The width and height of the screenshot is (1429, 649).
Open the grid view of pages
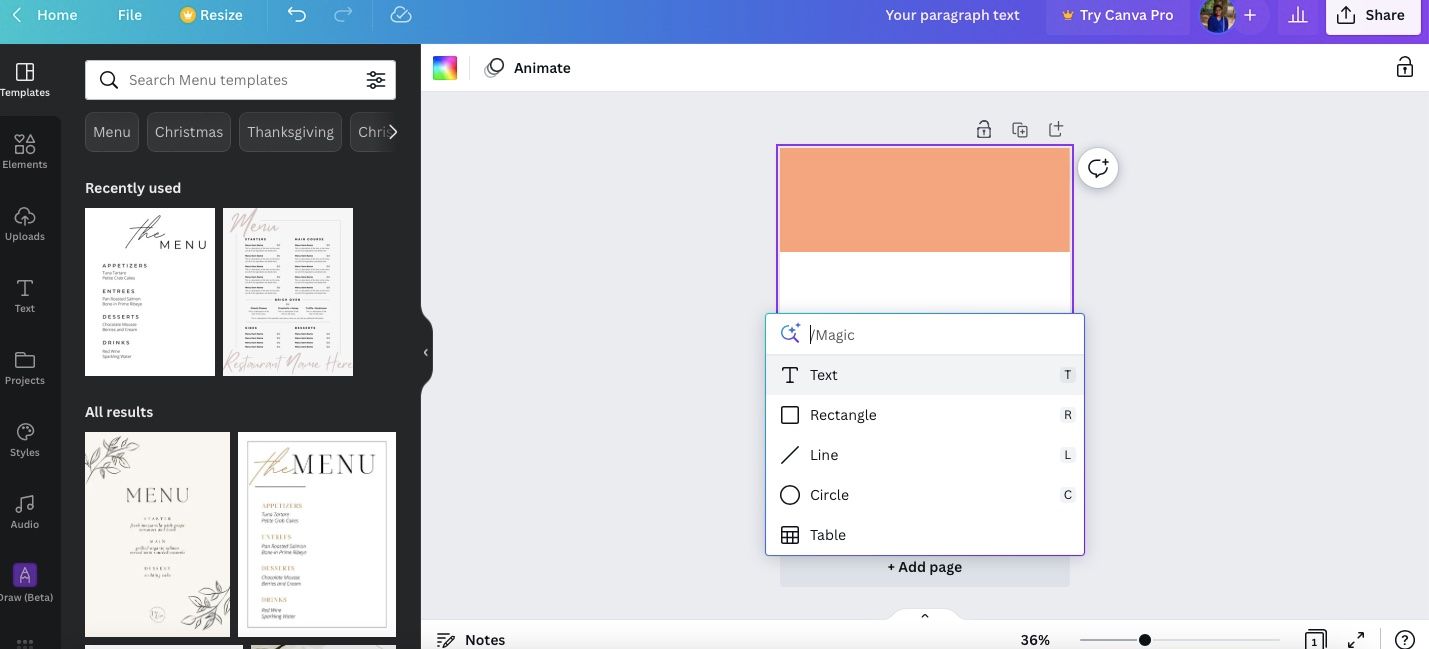click(1315, 640)
